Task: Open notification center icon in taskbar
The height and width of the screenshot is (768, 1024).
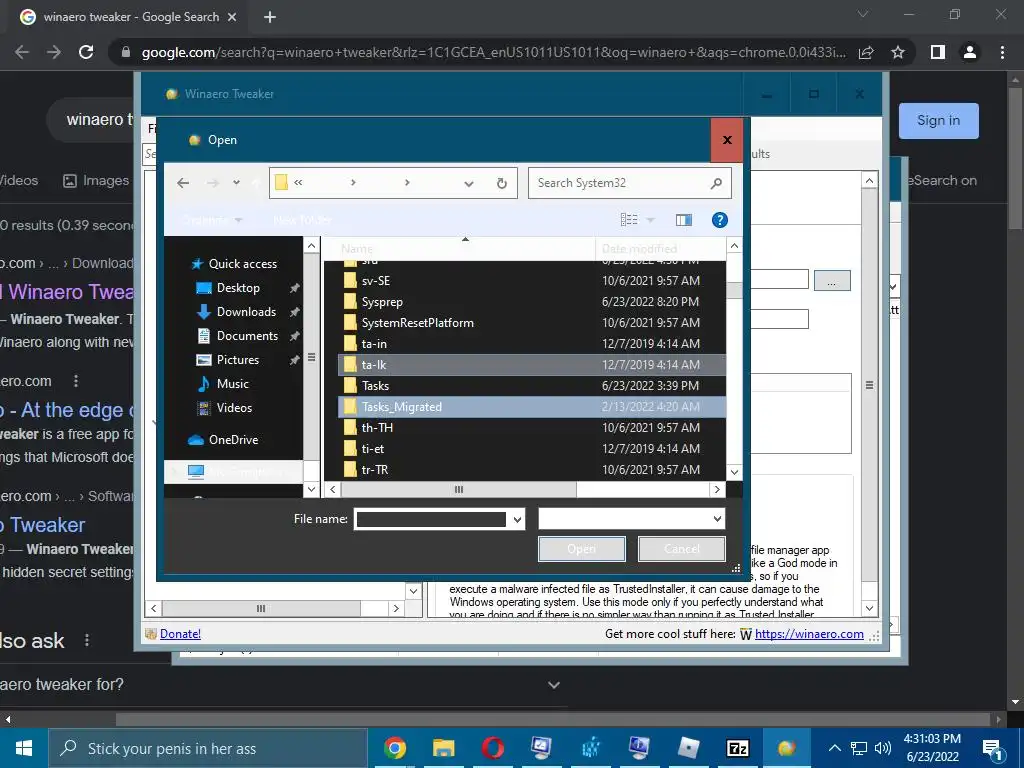Action: 993,749
